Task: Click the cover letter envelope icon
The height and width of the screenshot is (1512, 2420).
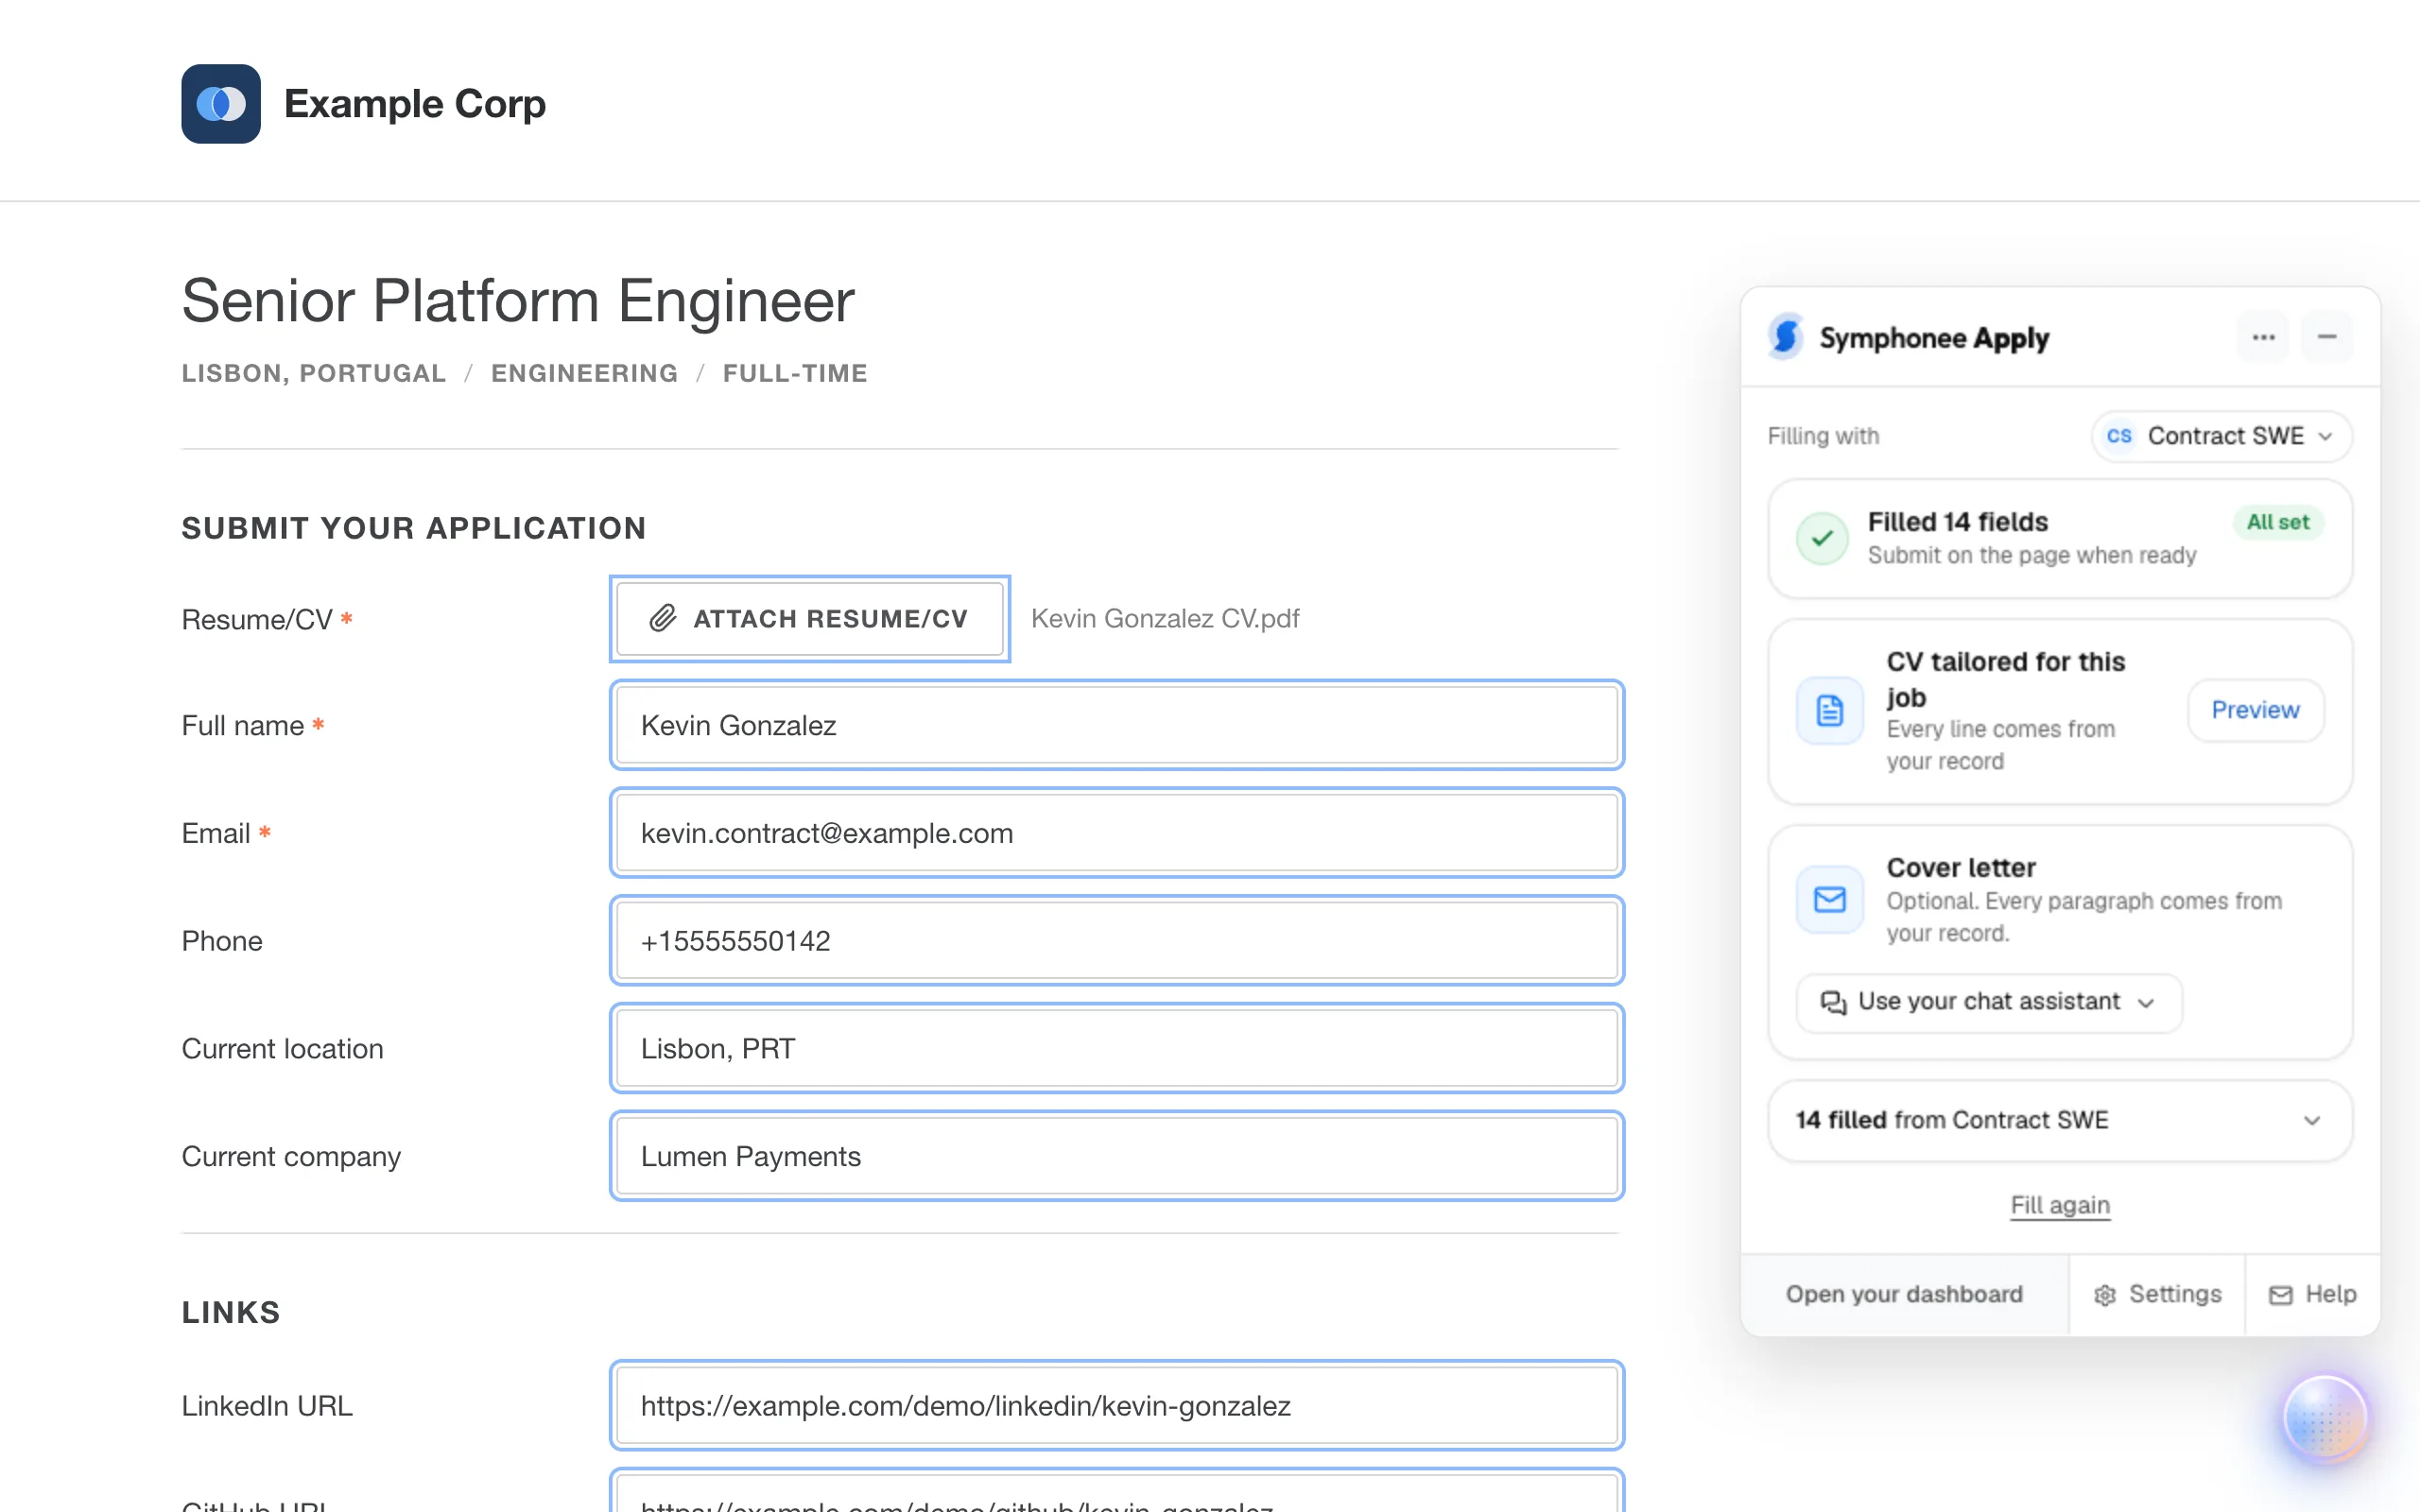Action: [1829, 899]
